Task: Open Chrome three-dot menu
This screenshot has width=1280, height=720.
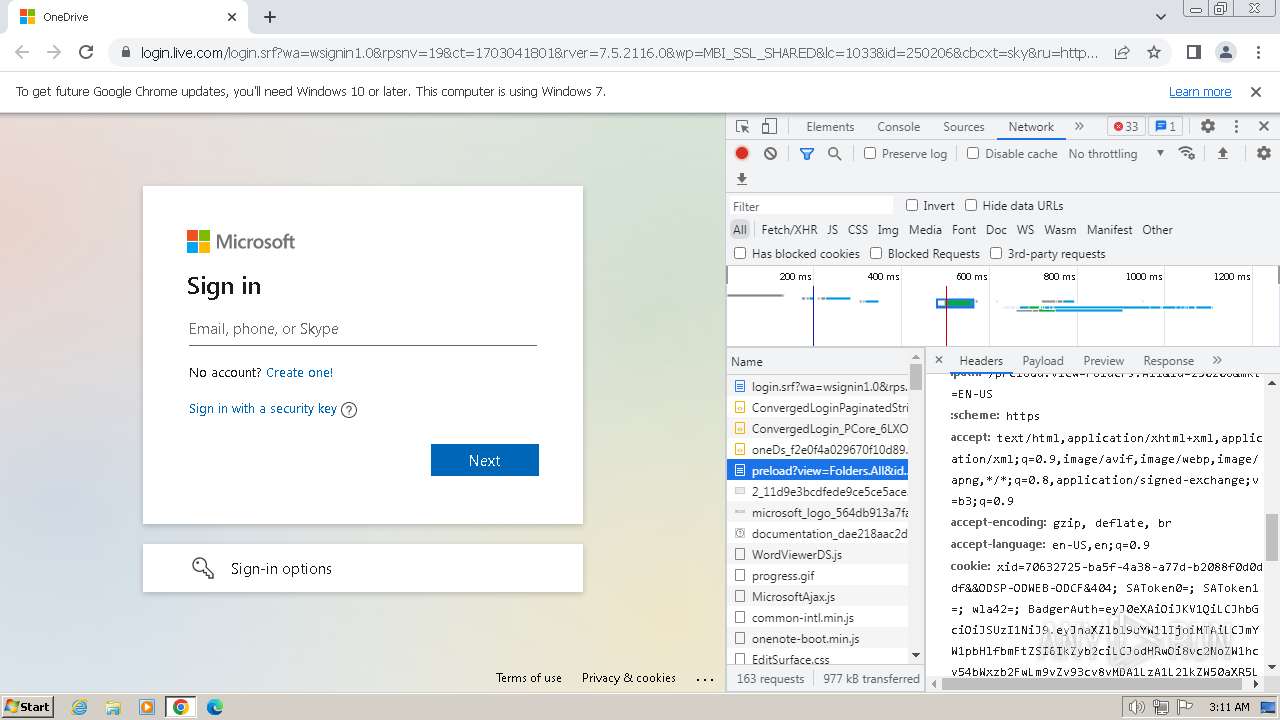Action: (x=1256, y=52)
